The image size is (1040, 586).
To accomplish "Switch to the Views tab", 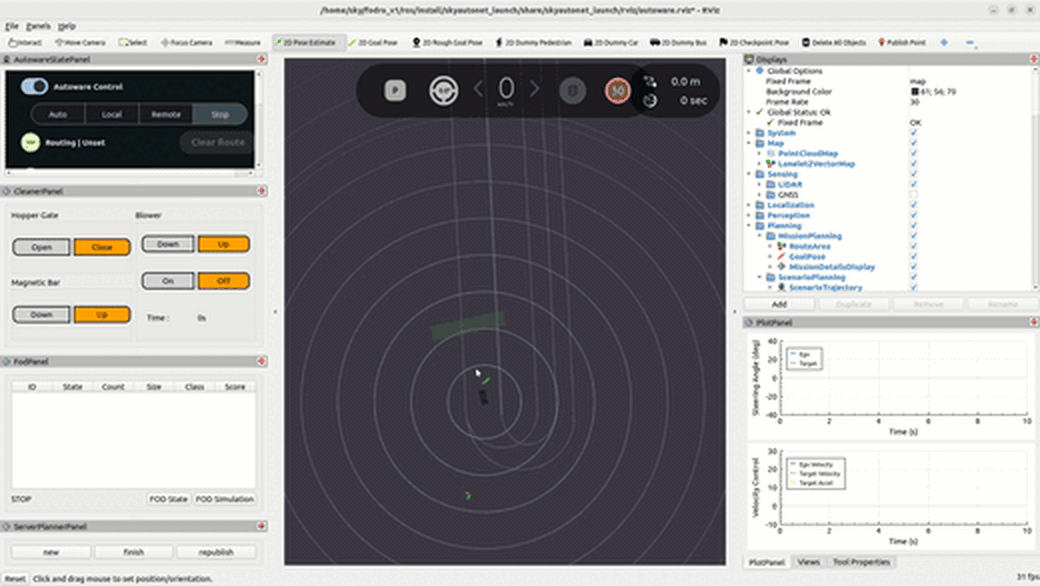I will point(809,562).
